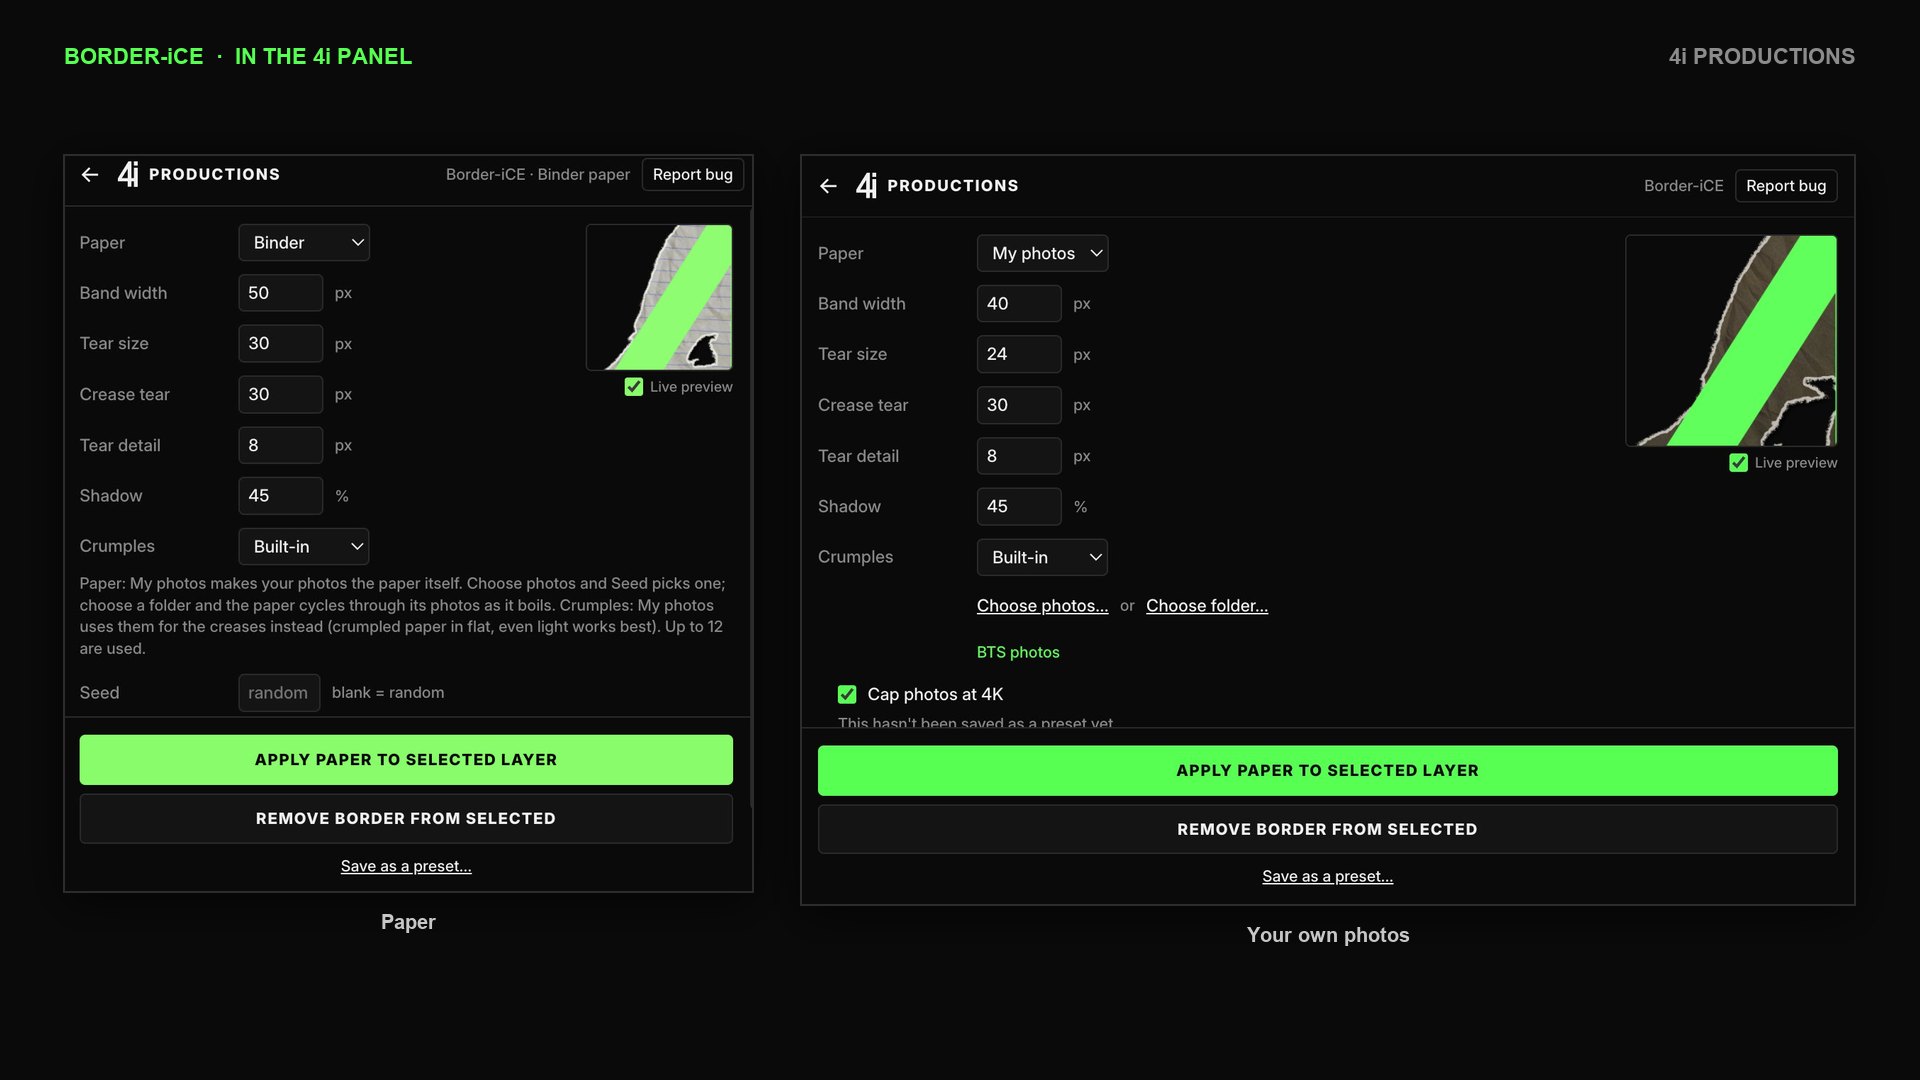Screen dimensions: 1920x1080
Task: Click Tear size field with value 24
Action: click(x=1019, y=354)
